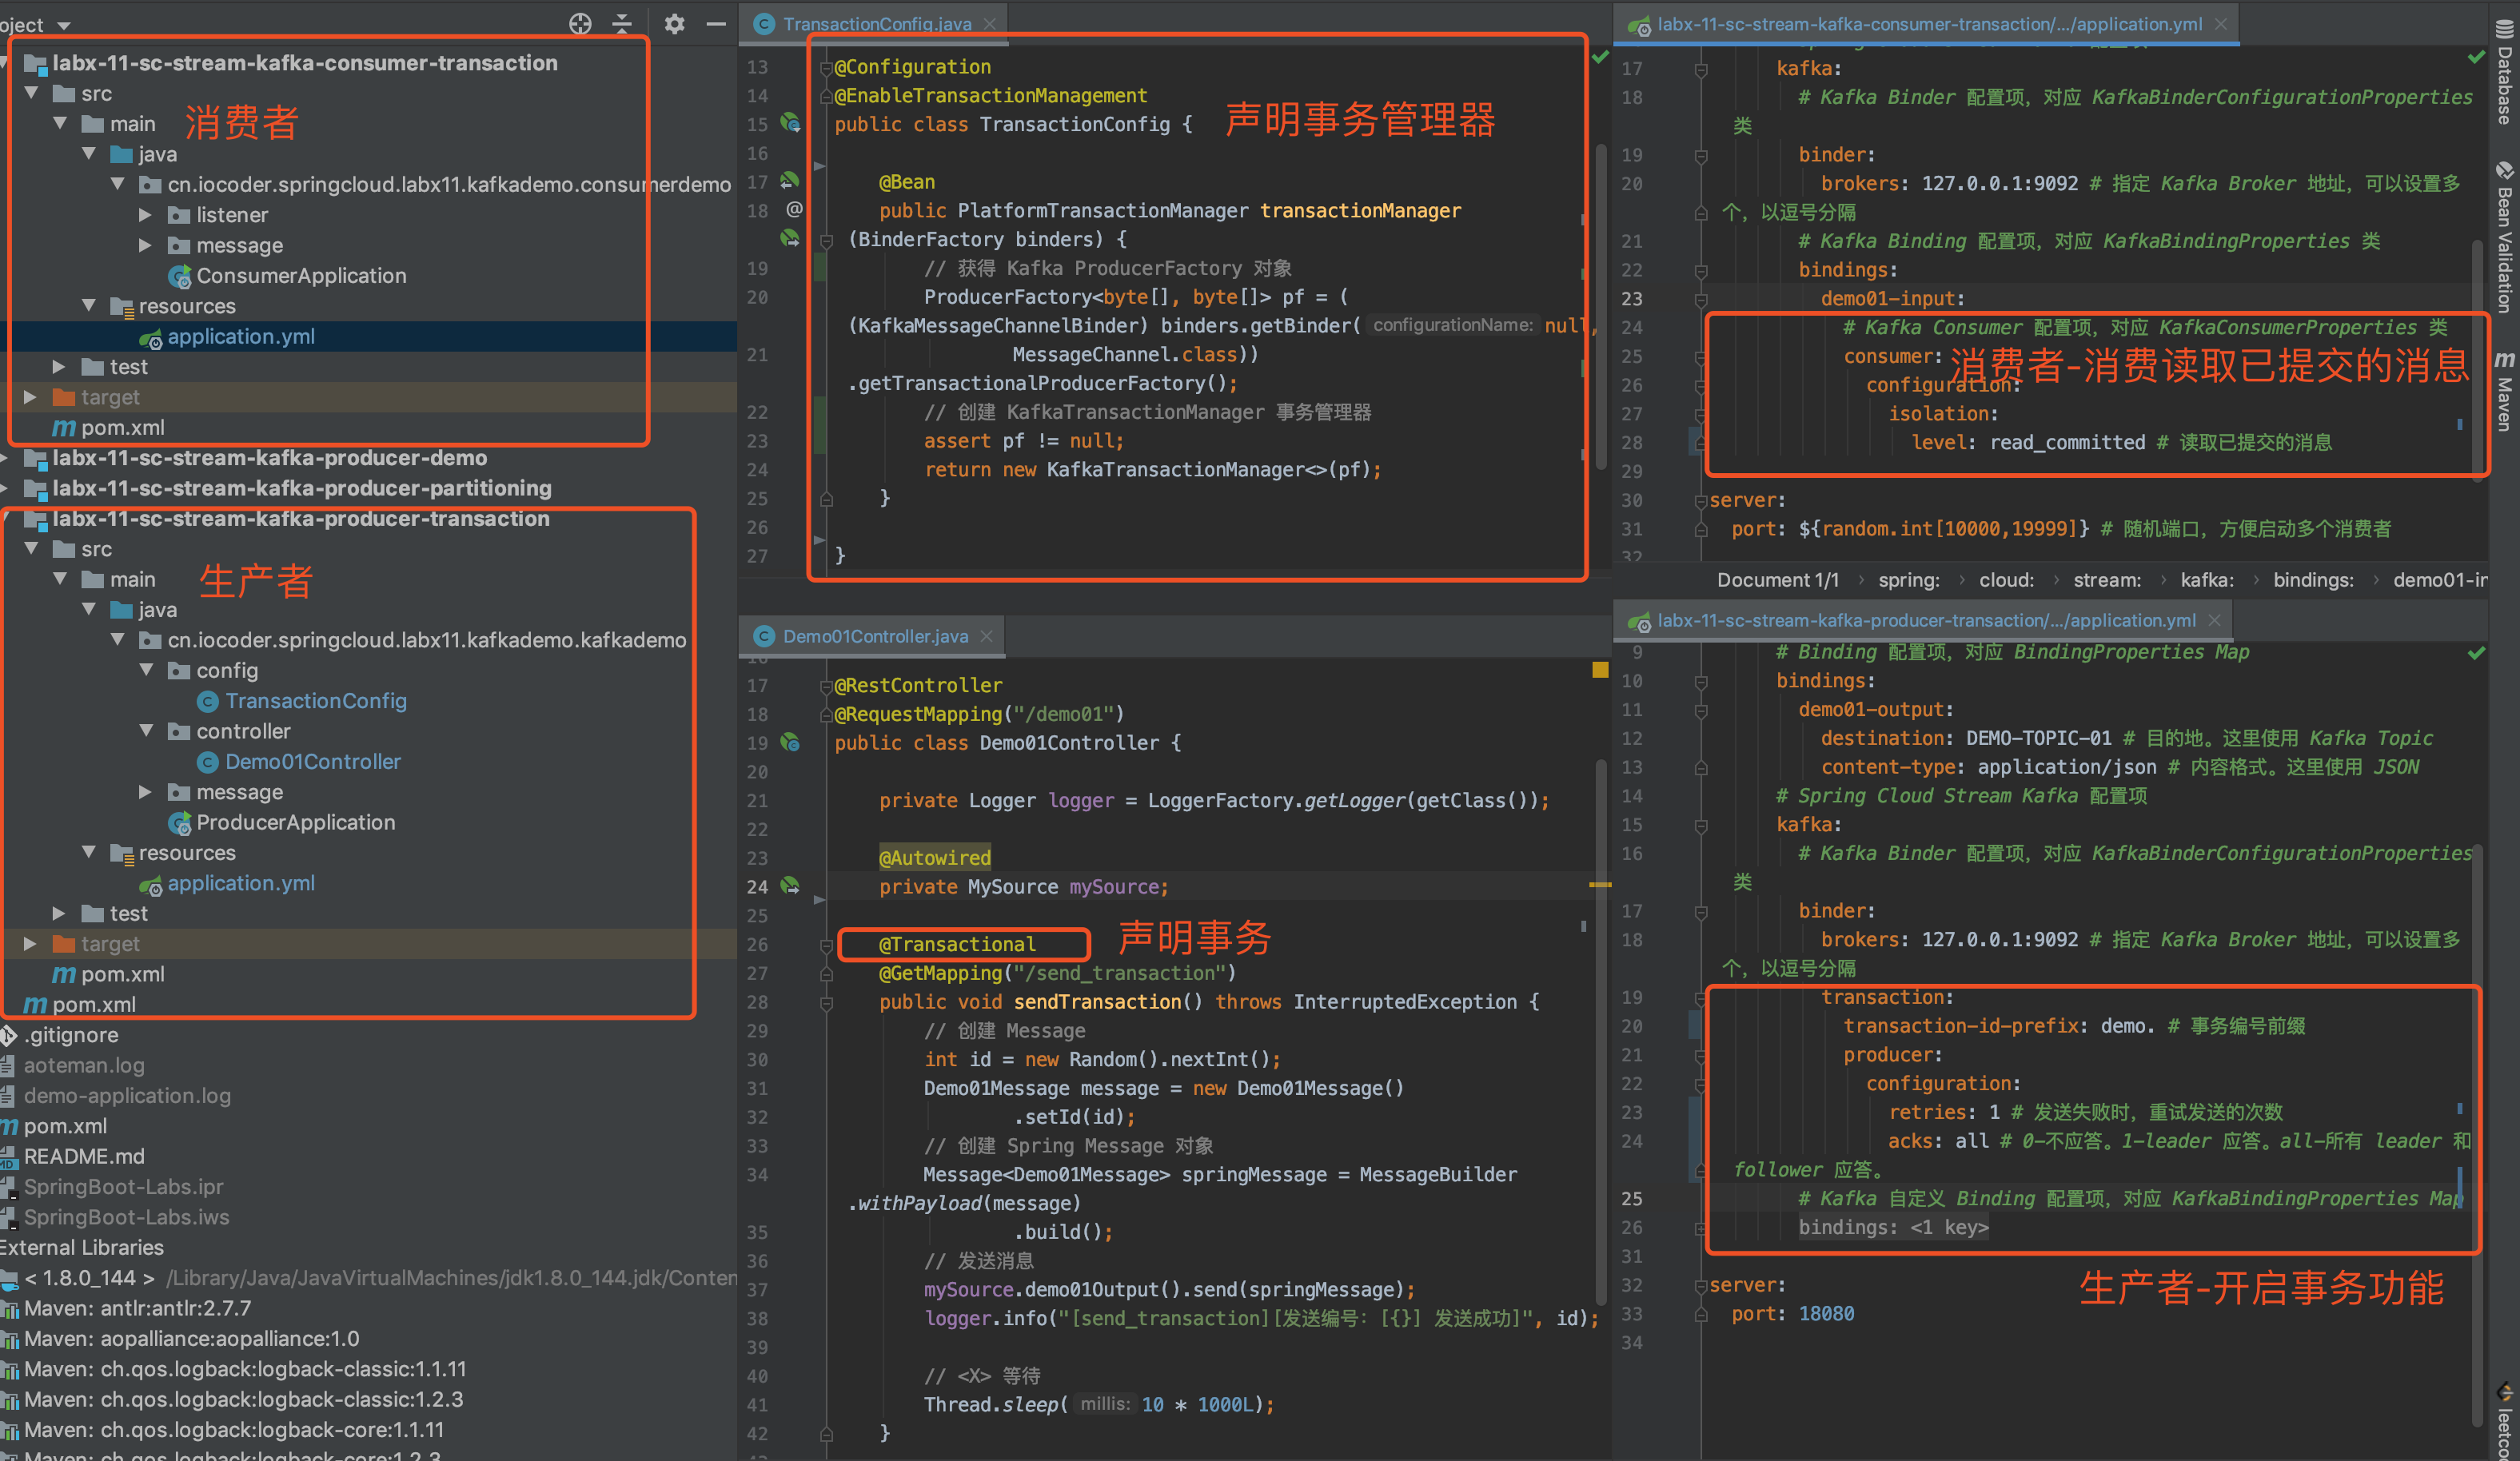Viewport: 2520px width, 1461px height.
Task: Toggle code fold marker at @Configuration line
Action: [x=826, y=68]
